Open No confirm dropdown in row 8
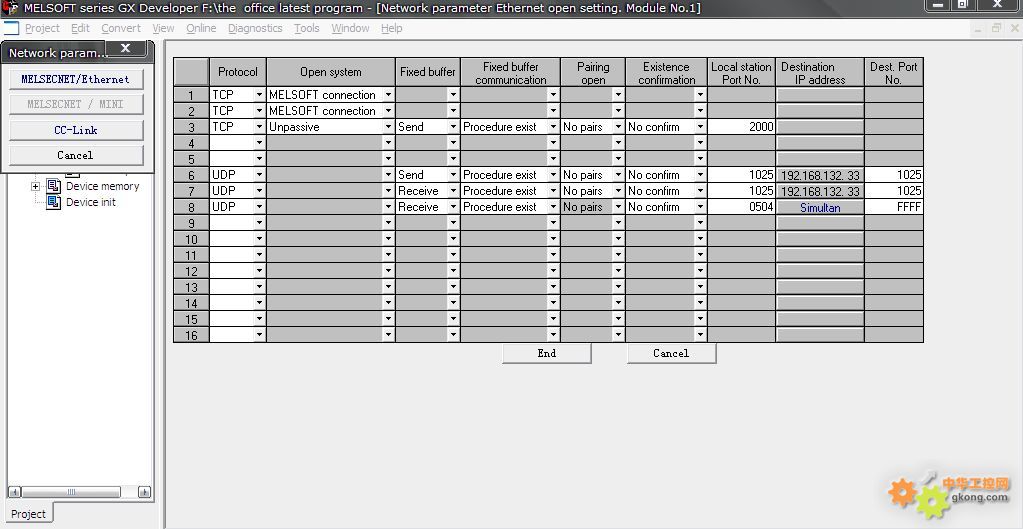The image size is (1023, 529). point(700,207)
